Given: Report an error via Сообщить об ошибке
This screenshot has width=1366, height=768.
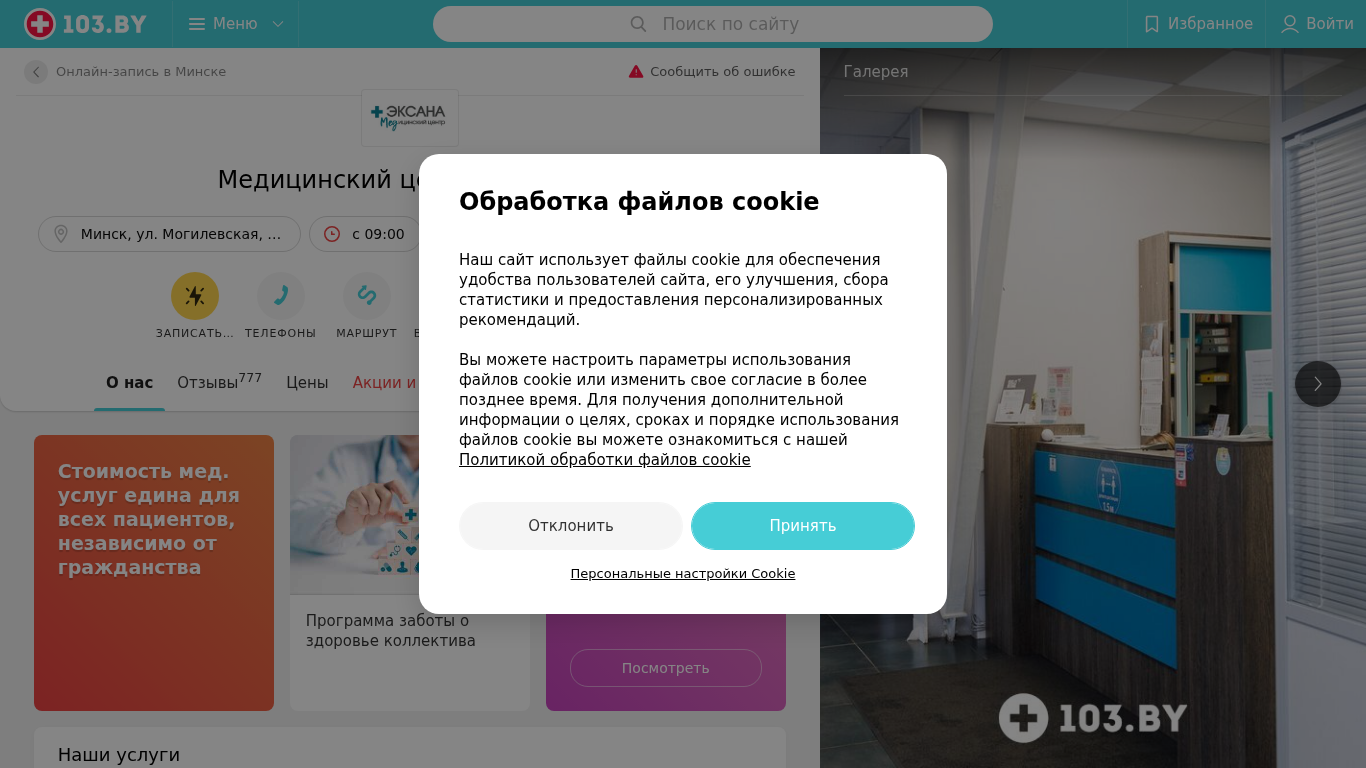Looking at the screenshot, I should click(x=712, y=72).
